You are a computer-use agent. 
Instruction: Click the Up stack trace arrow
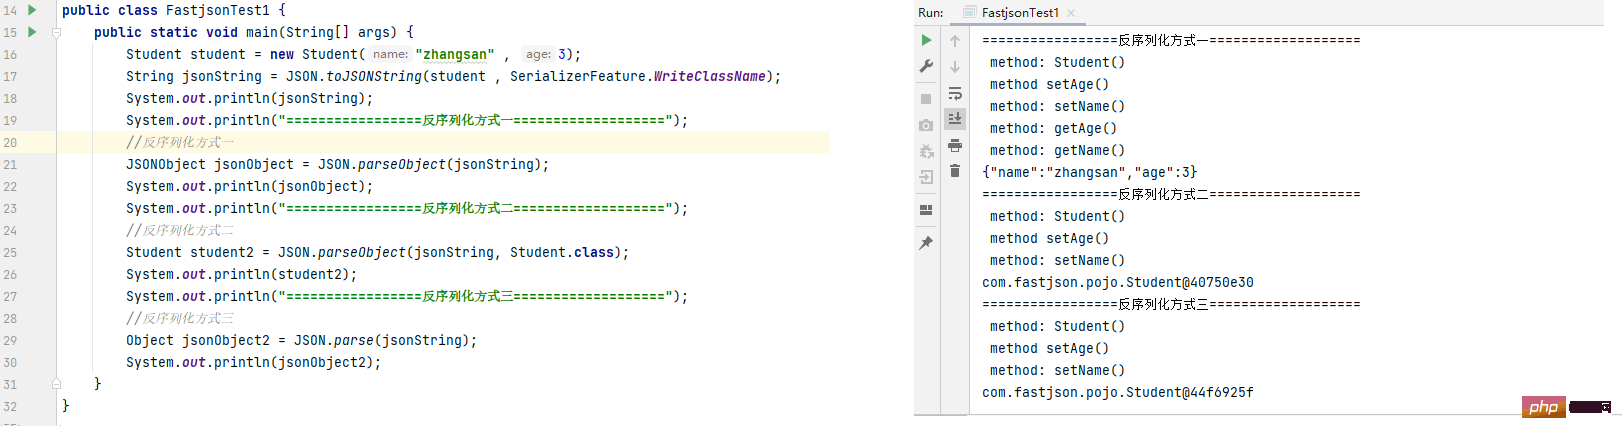coord(955,41)
